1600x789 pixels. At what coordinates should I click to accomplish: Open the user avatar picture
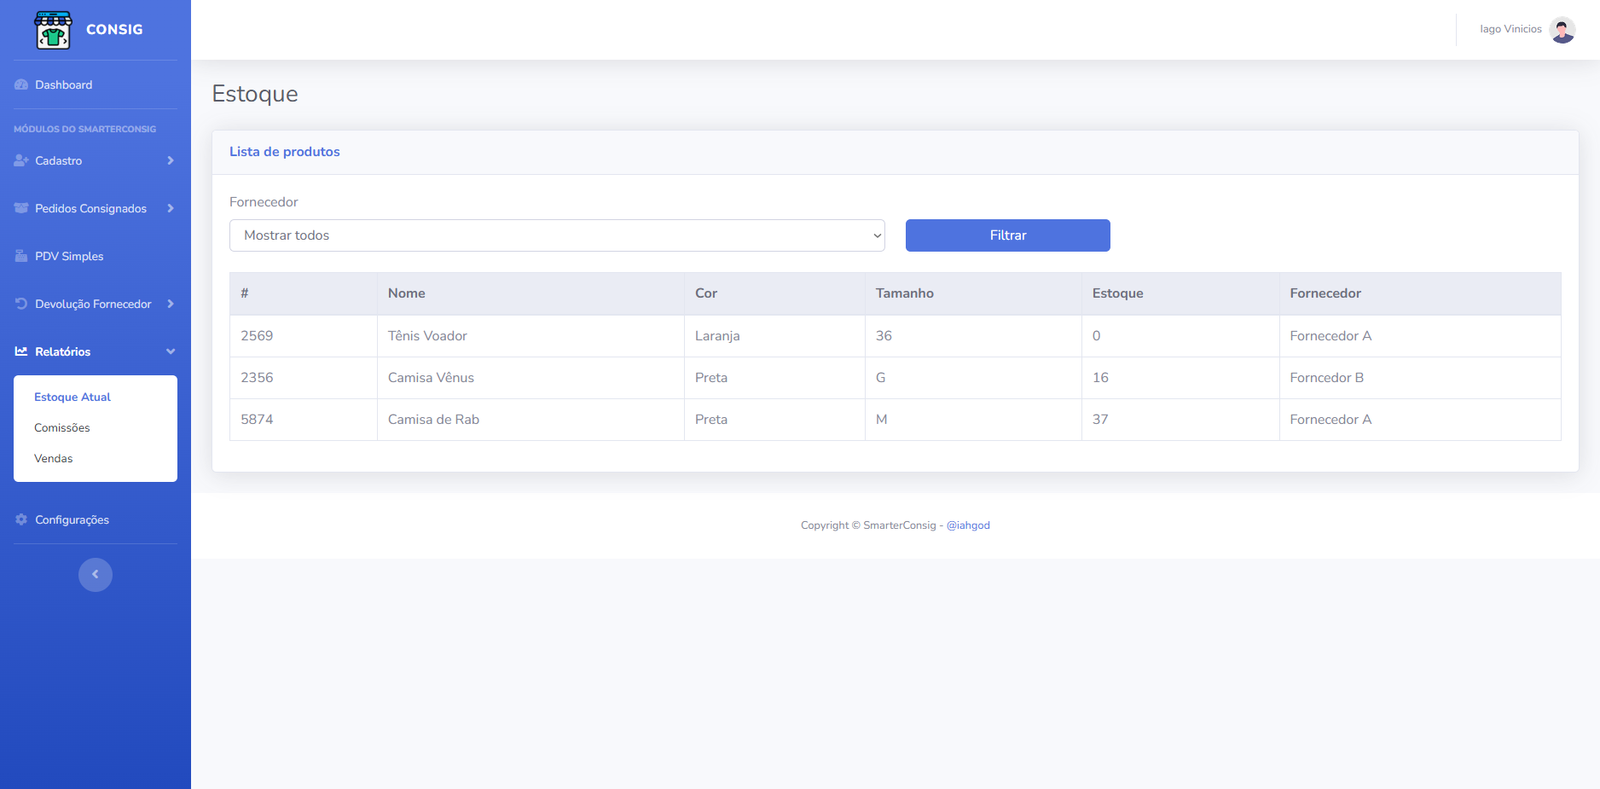click(1562, 30)
